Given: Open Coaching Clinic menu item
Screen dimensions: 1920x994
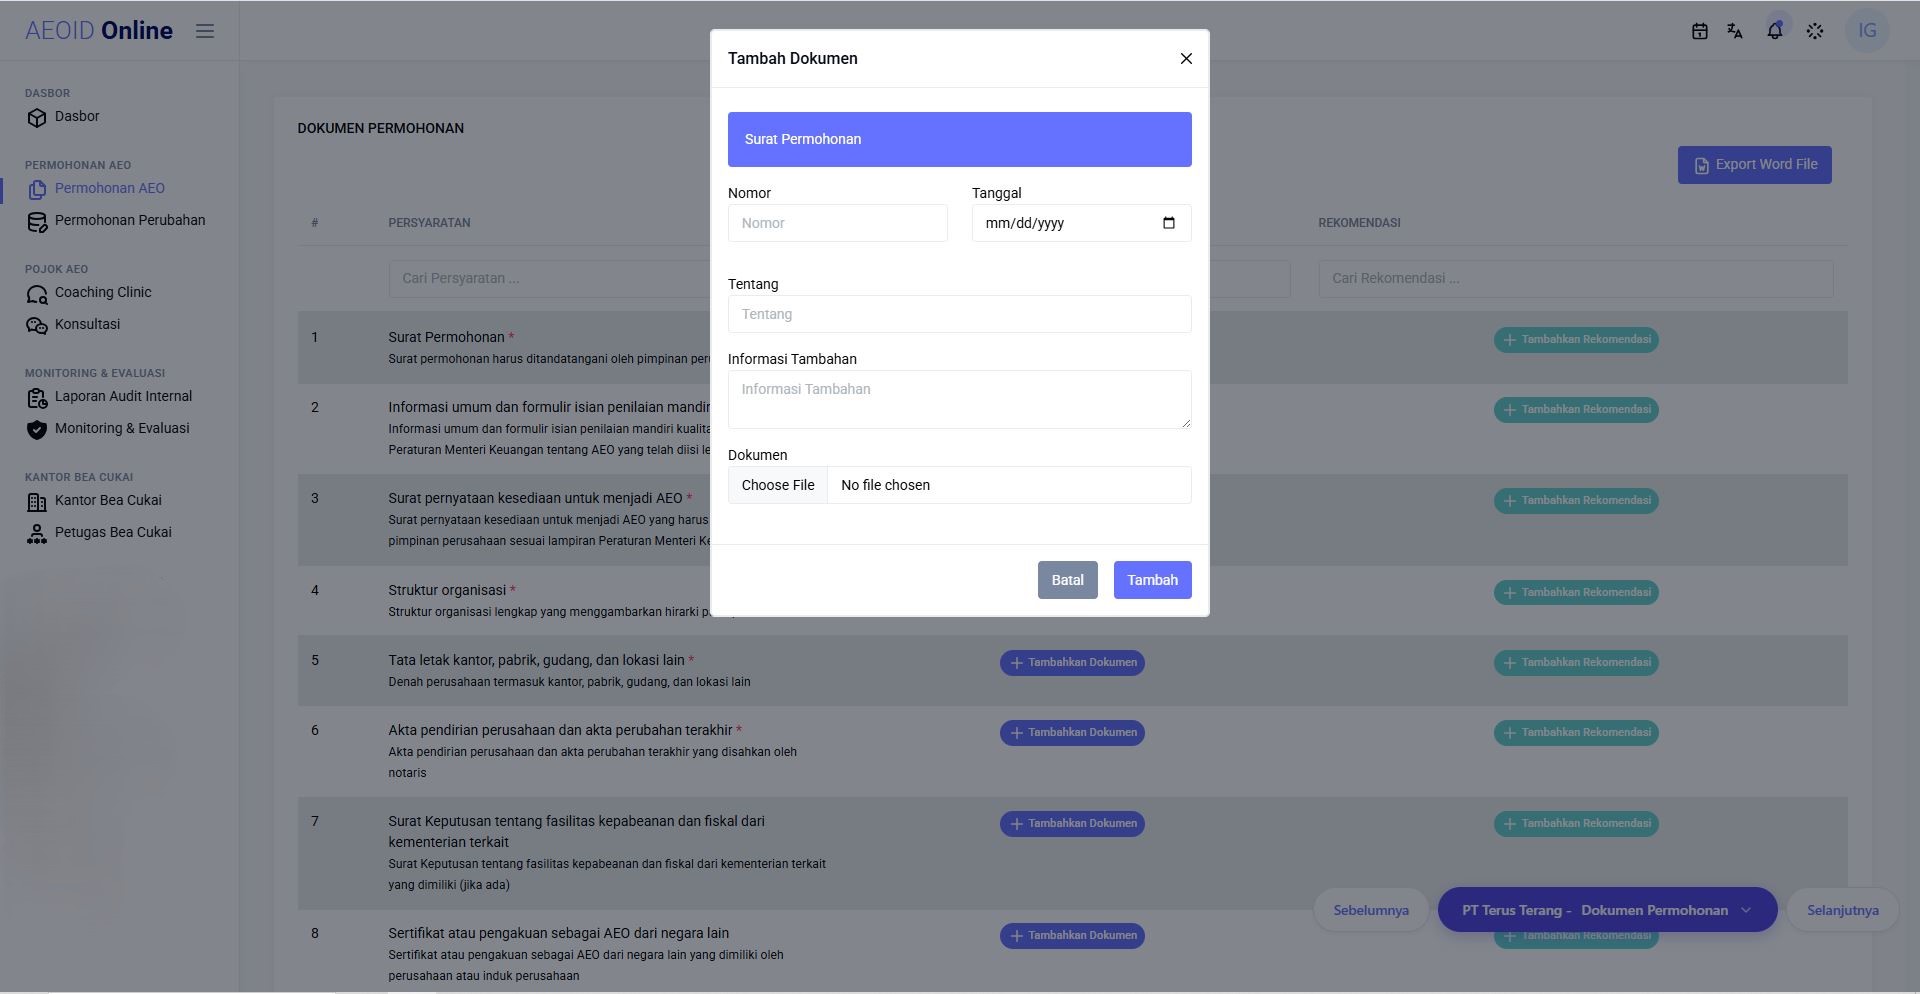Looking at the screenshot, I should (103, 293).
